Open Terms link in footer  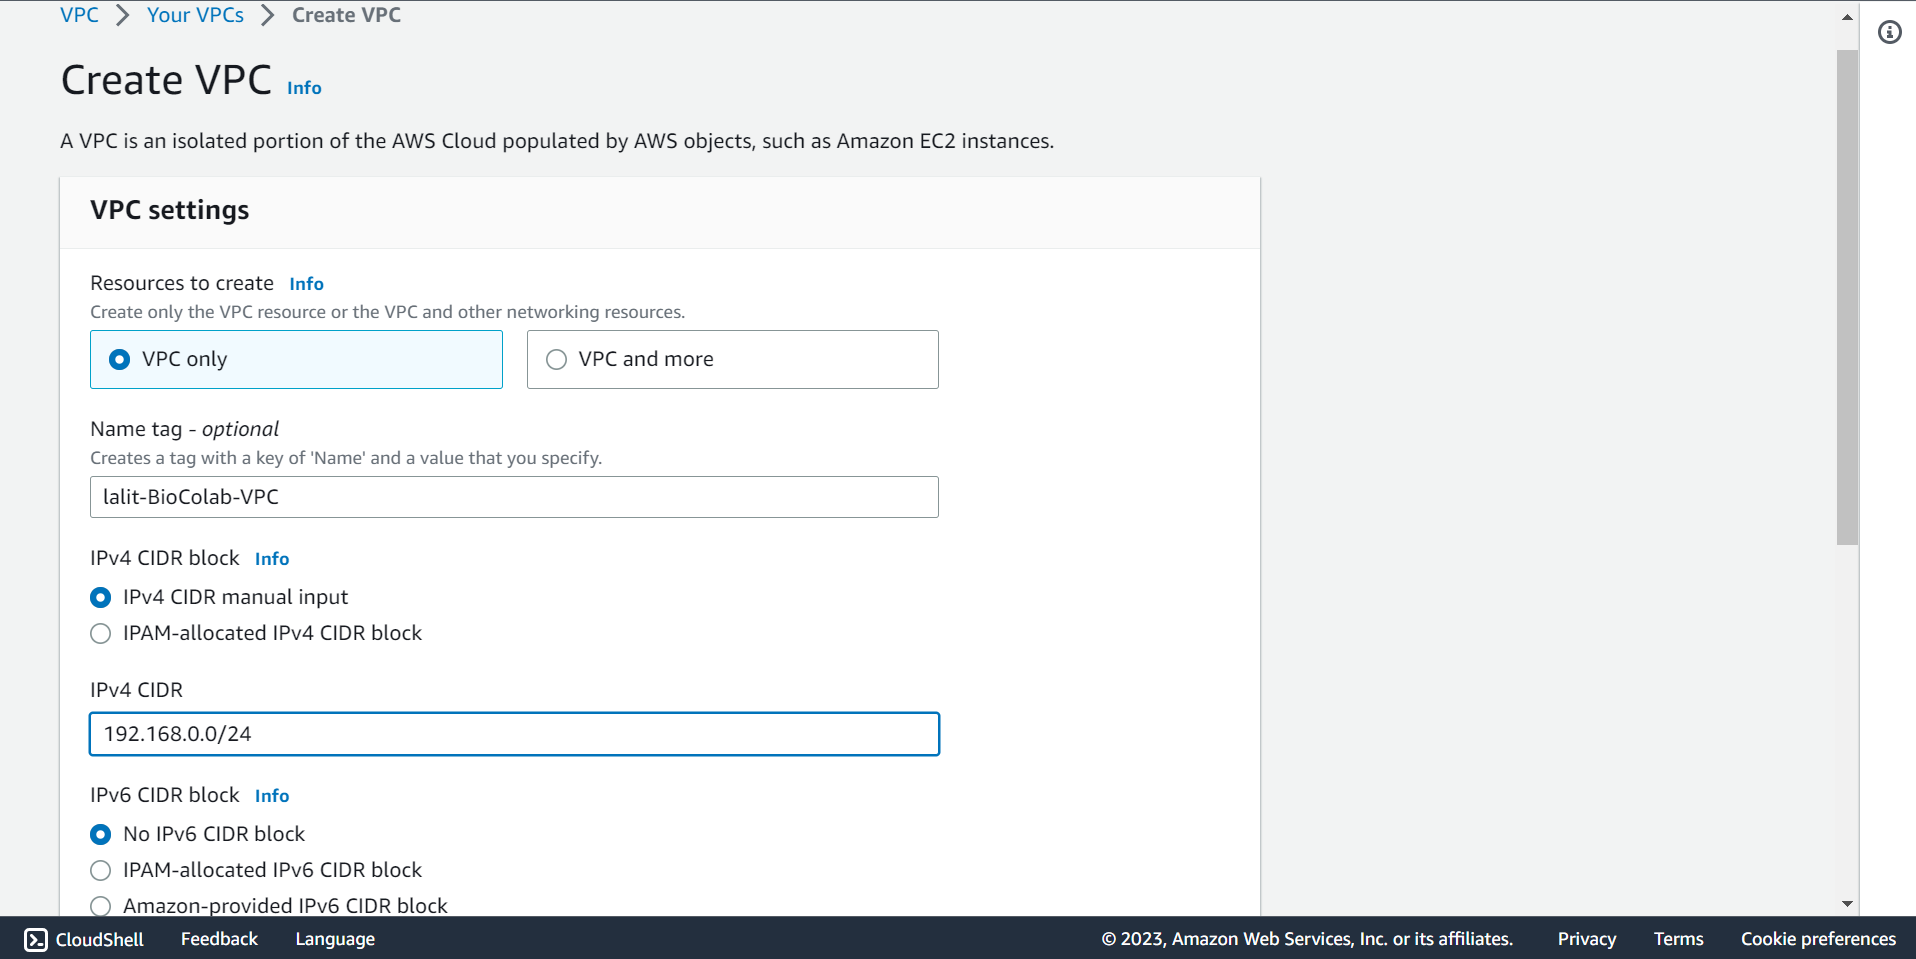pos(1678,939)
